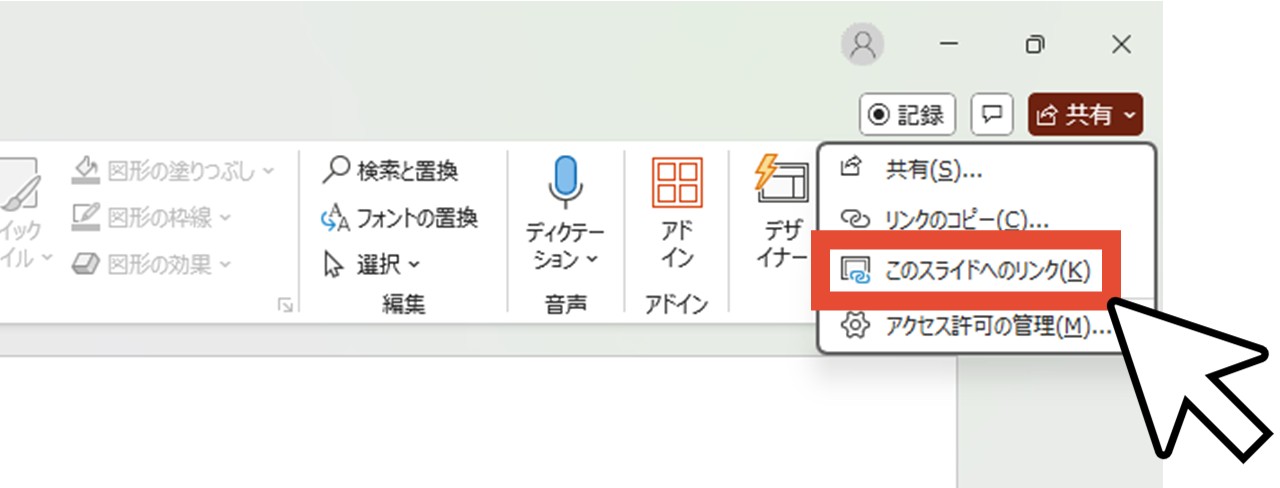The height and width of the screenshot is (488, 1280).
Task: Click the cursor arrow icon beside 選択
Action: coord(334,264)
